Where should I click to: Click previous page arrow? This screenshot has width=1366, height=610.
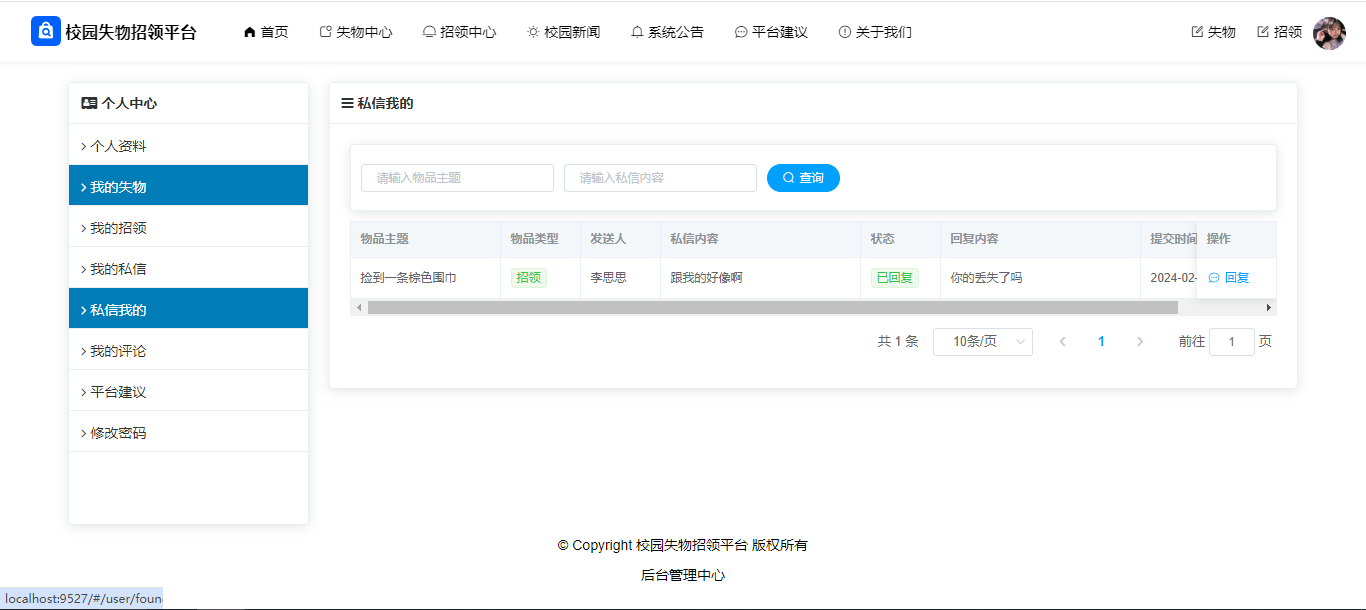click(1062, 342)
